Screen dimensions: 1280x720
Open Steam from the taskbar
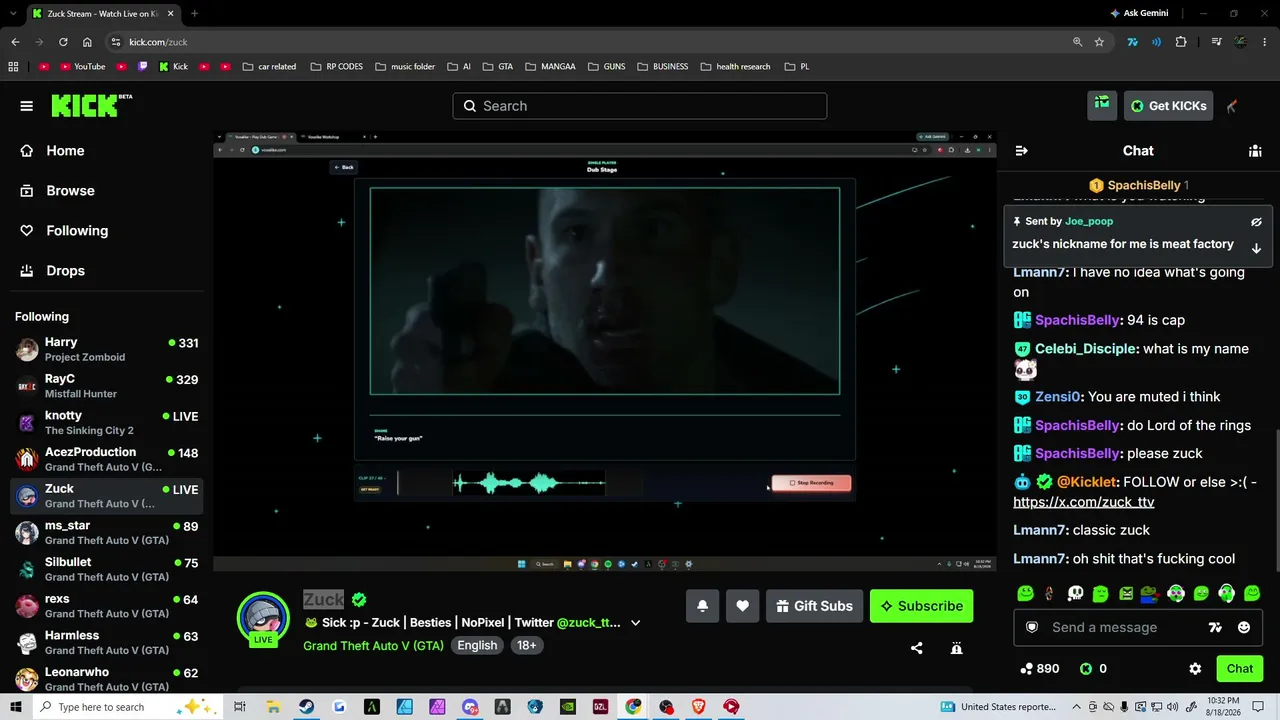(306, 707)
